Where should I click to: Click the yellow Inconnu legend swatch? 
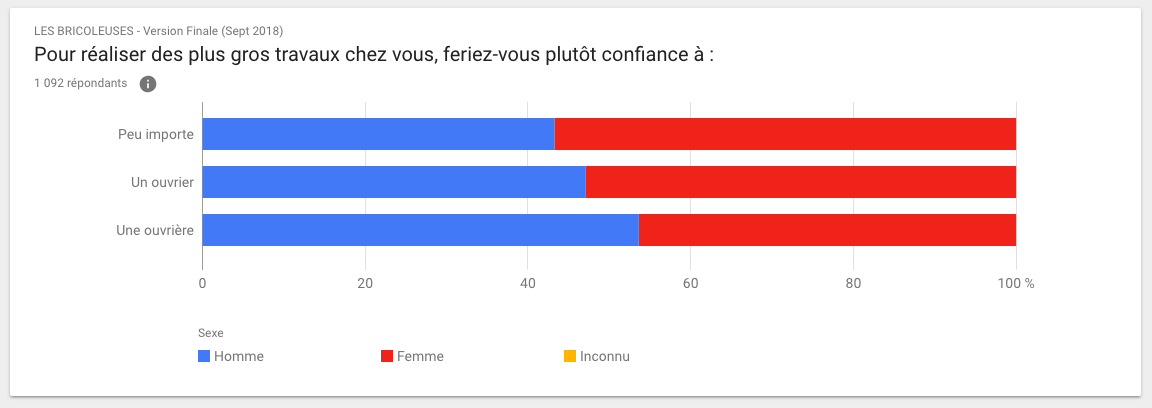570,356
